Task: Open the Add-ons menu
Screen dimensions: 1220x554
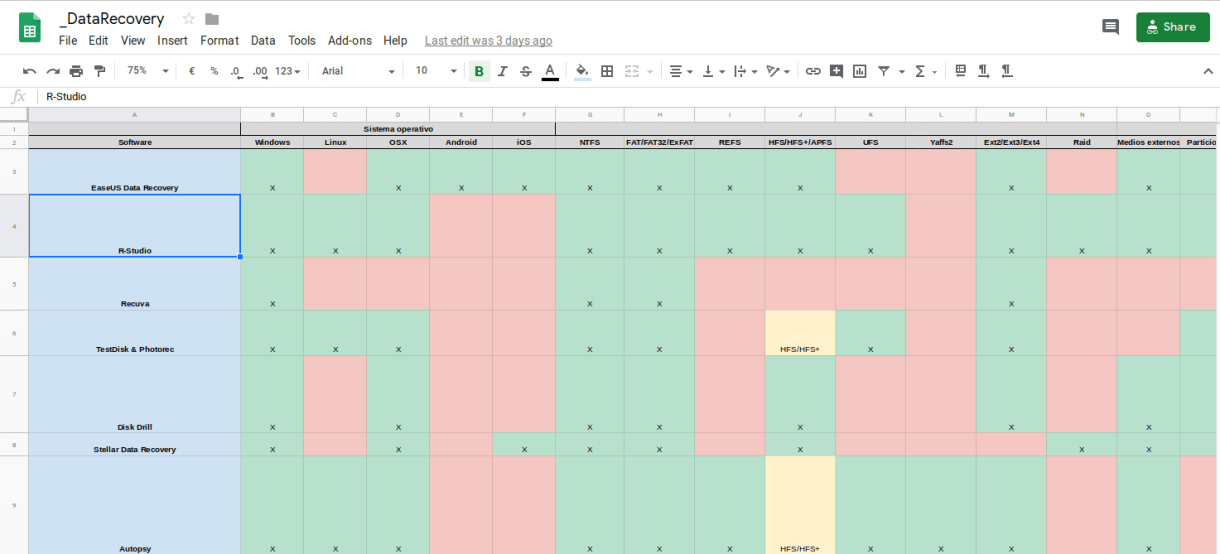Action: point(349,41)
